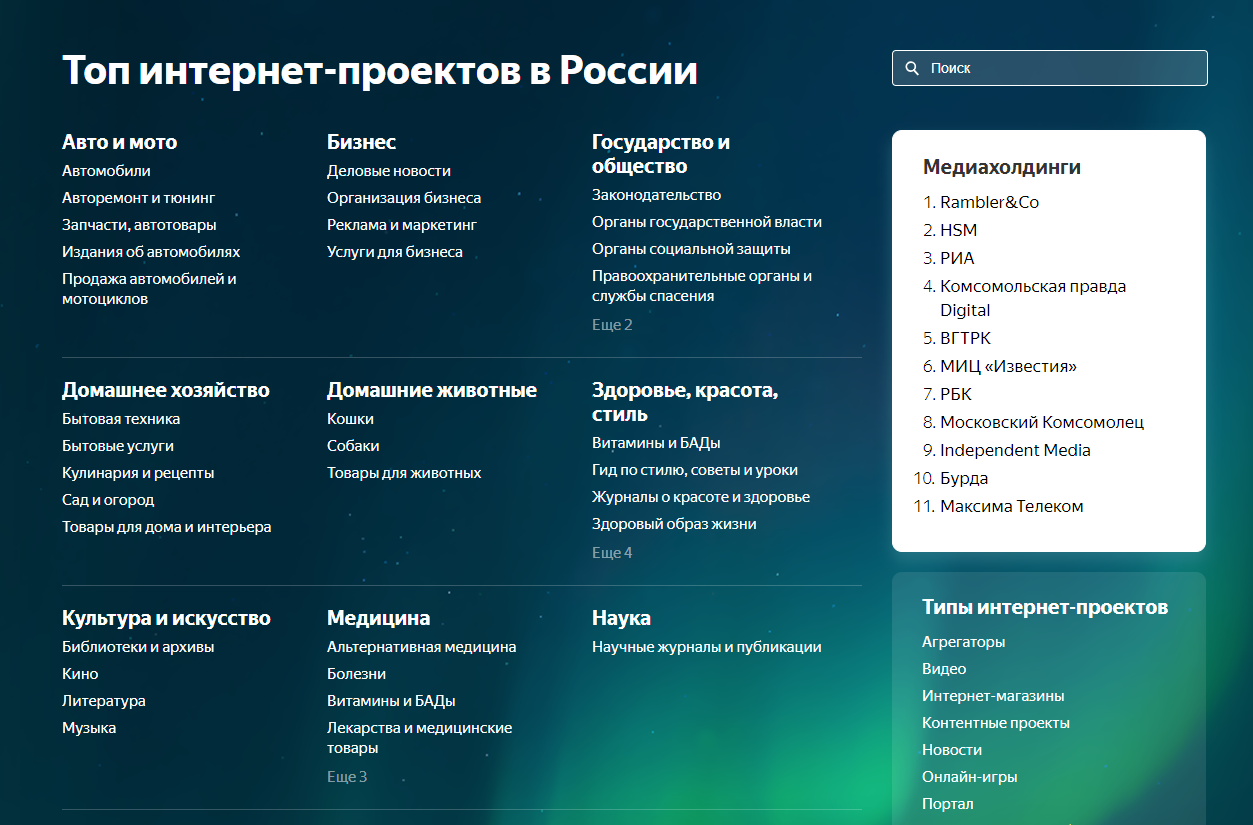The width and height of the screenshot is (1253, 825).
Task: Open HSM in Медиахолдинги list
Action: (958, 230)
